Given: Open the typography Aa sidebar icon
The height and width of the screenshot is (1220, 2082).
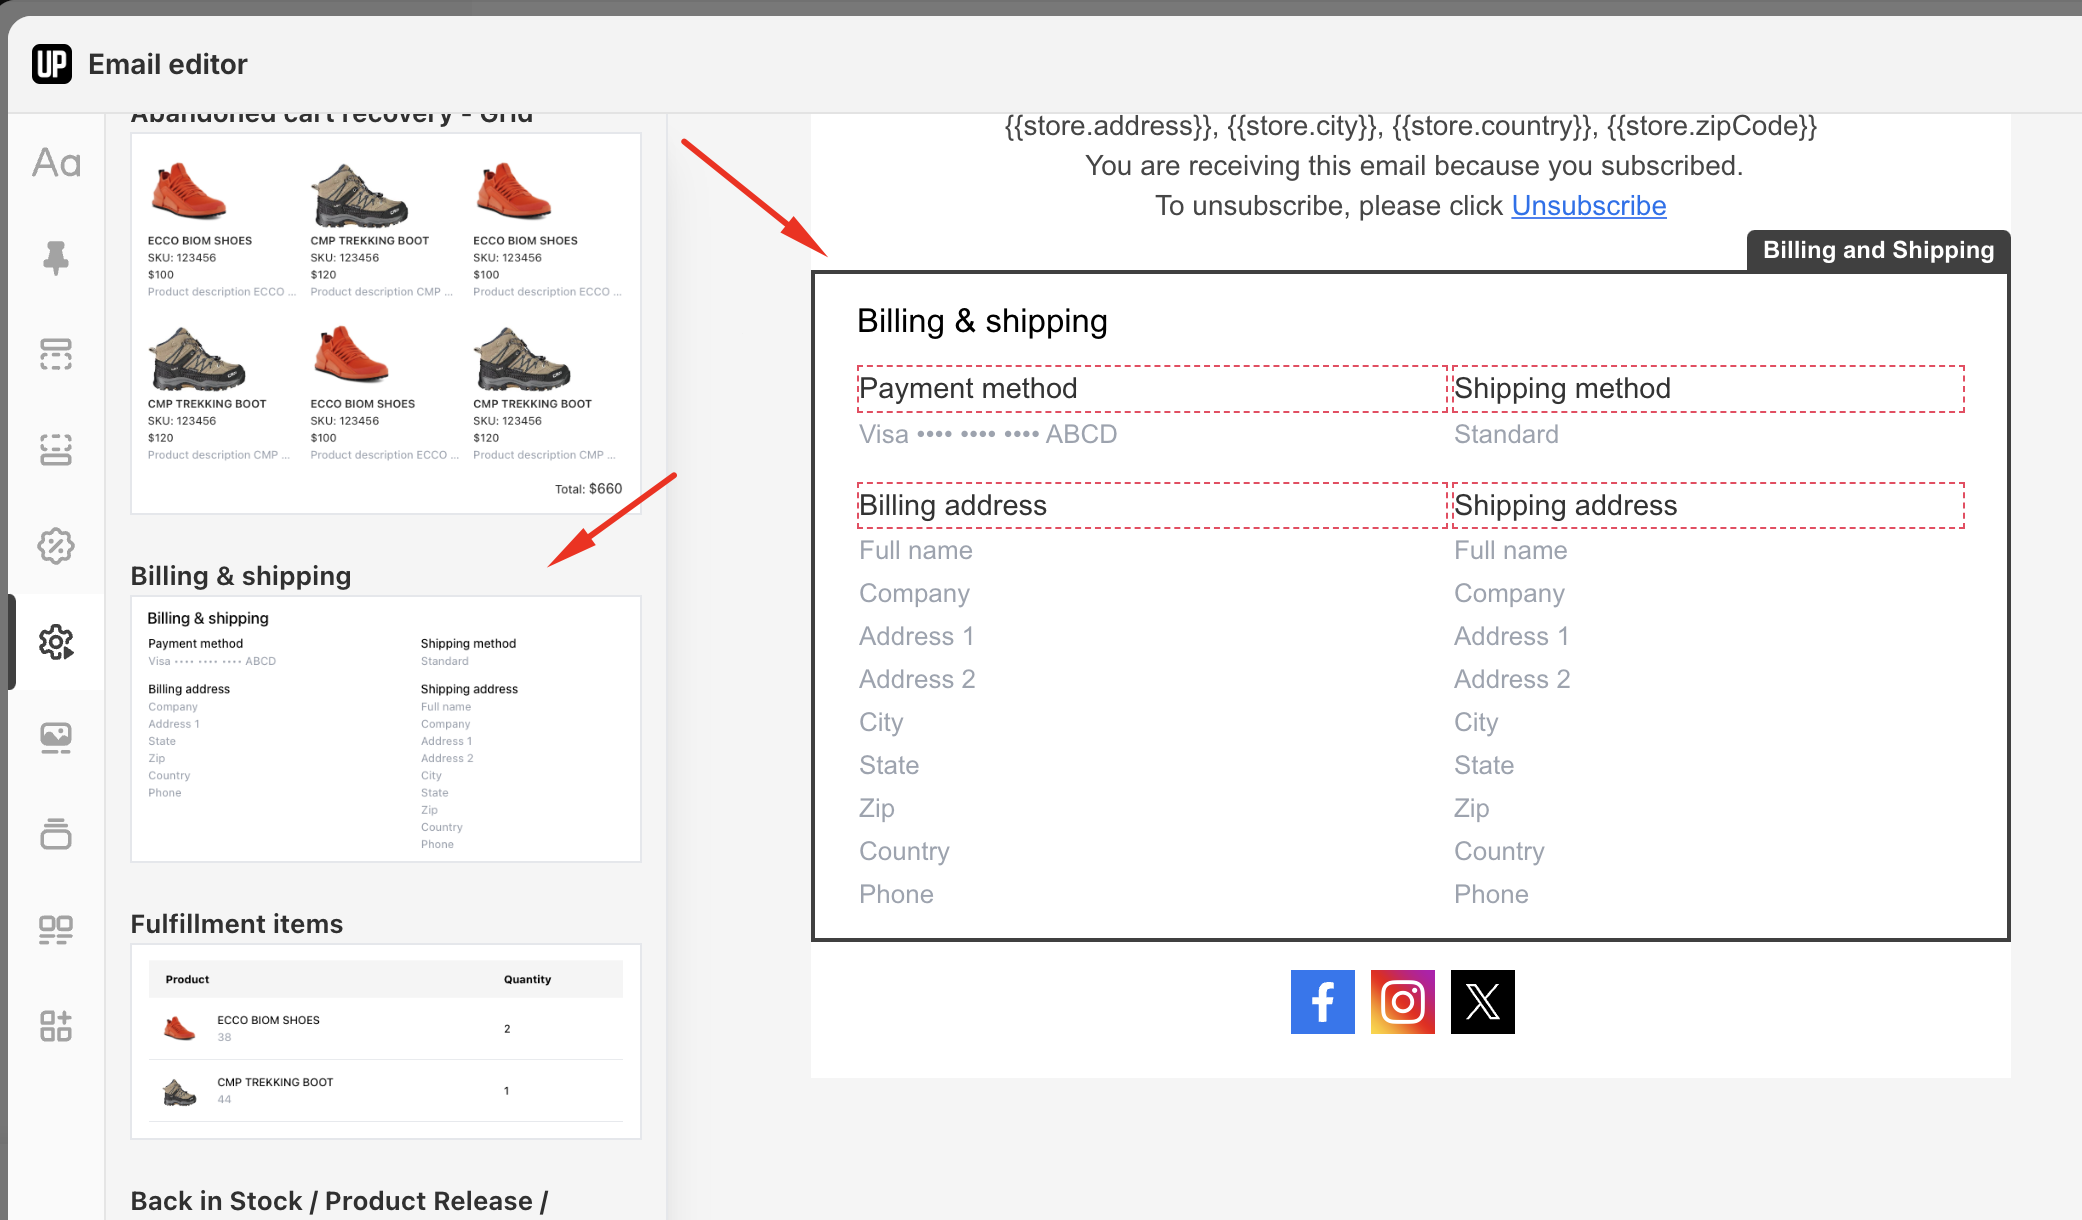Looking at the screenshot, I should coord(56,163).
